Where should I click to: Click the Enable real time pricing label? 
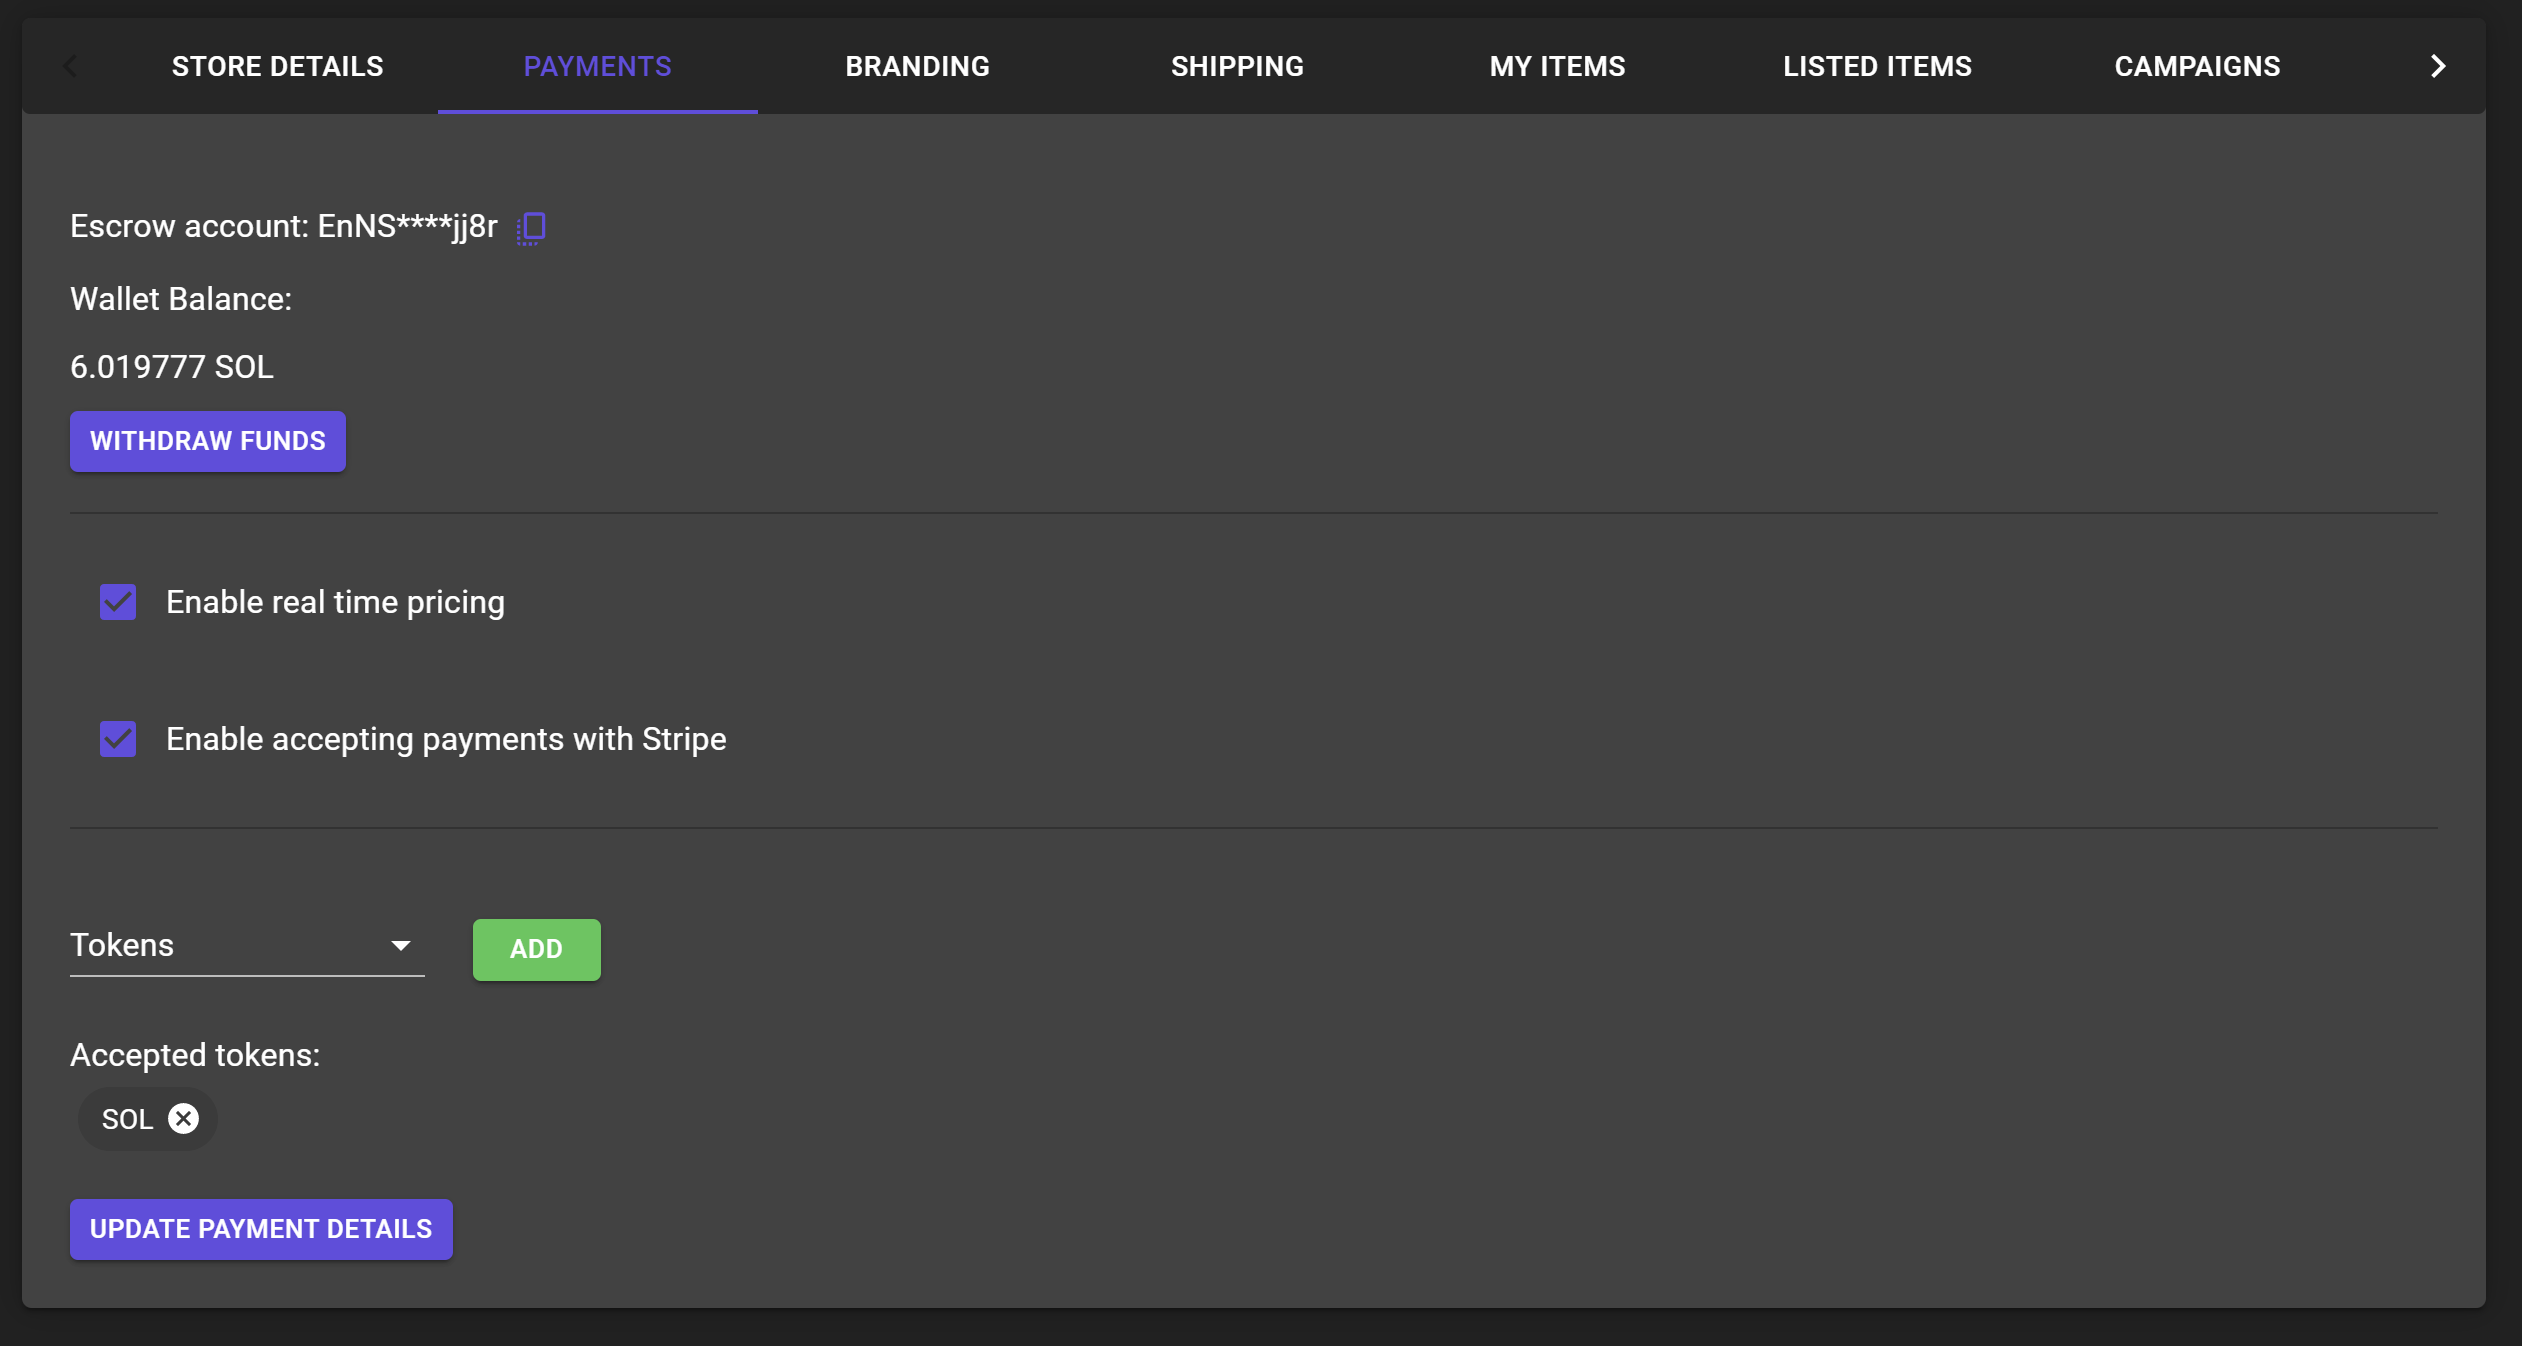335,602
